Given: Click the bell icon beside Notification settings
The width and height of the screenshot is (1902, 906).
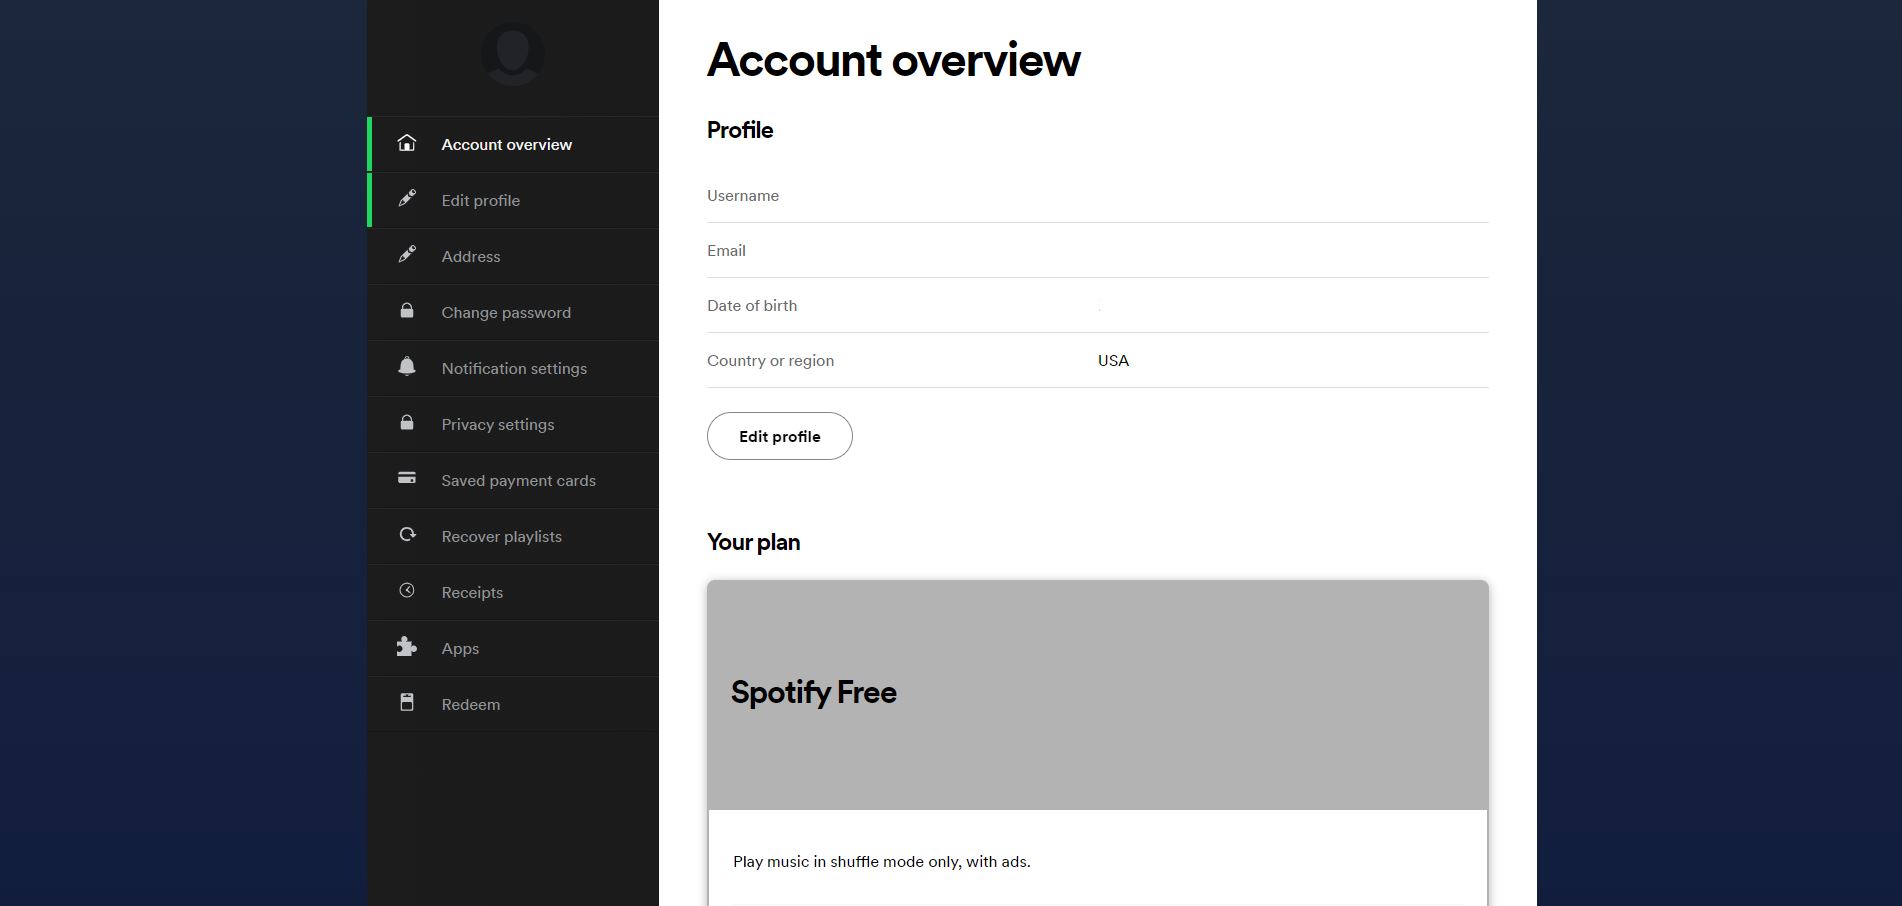Looking at the screenshot, I should pos(406,367).
